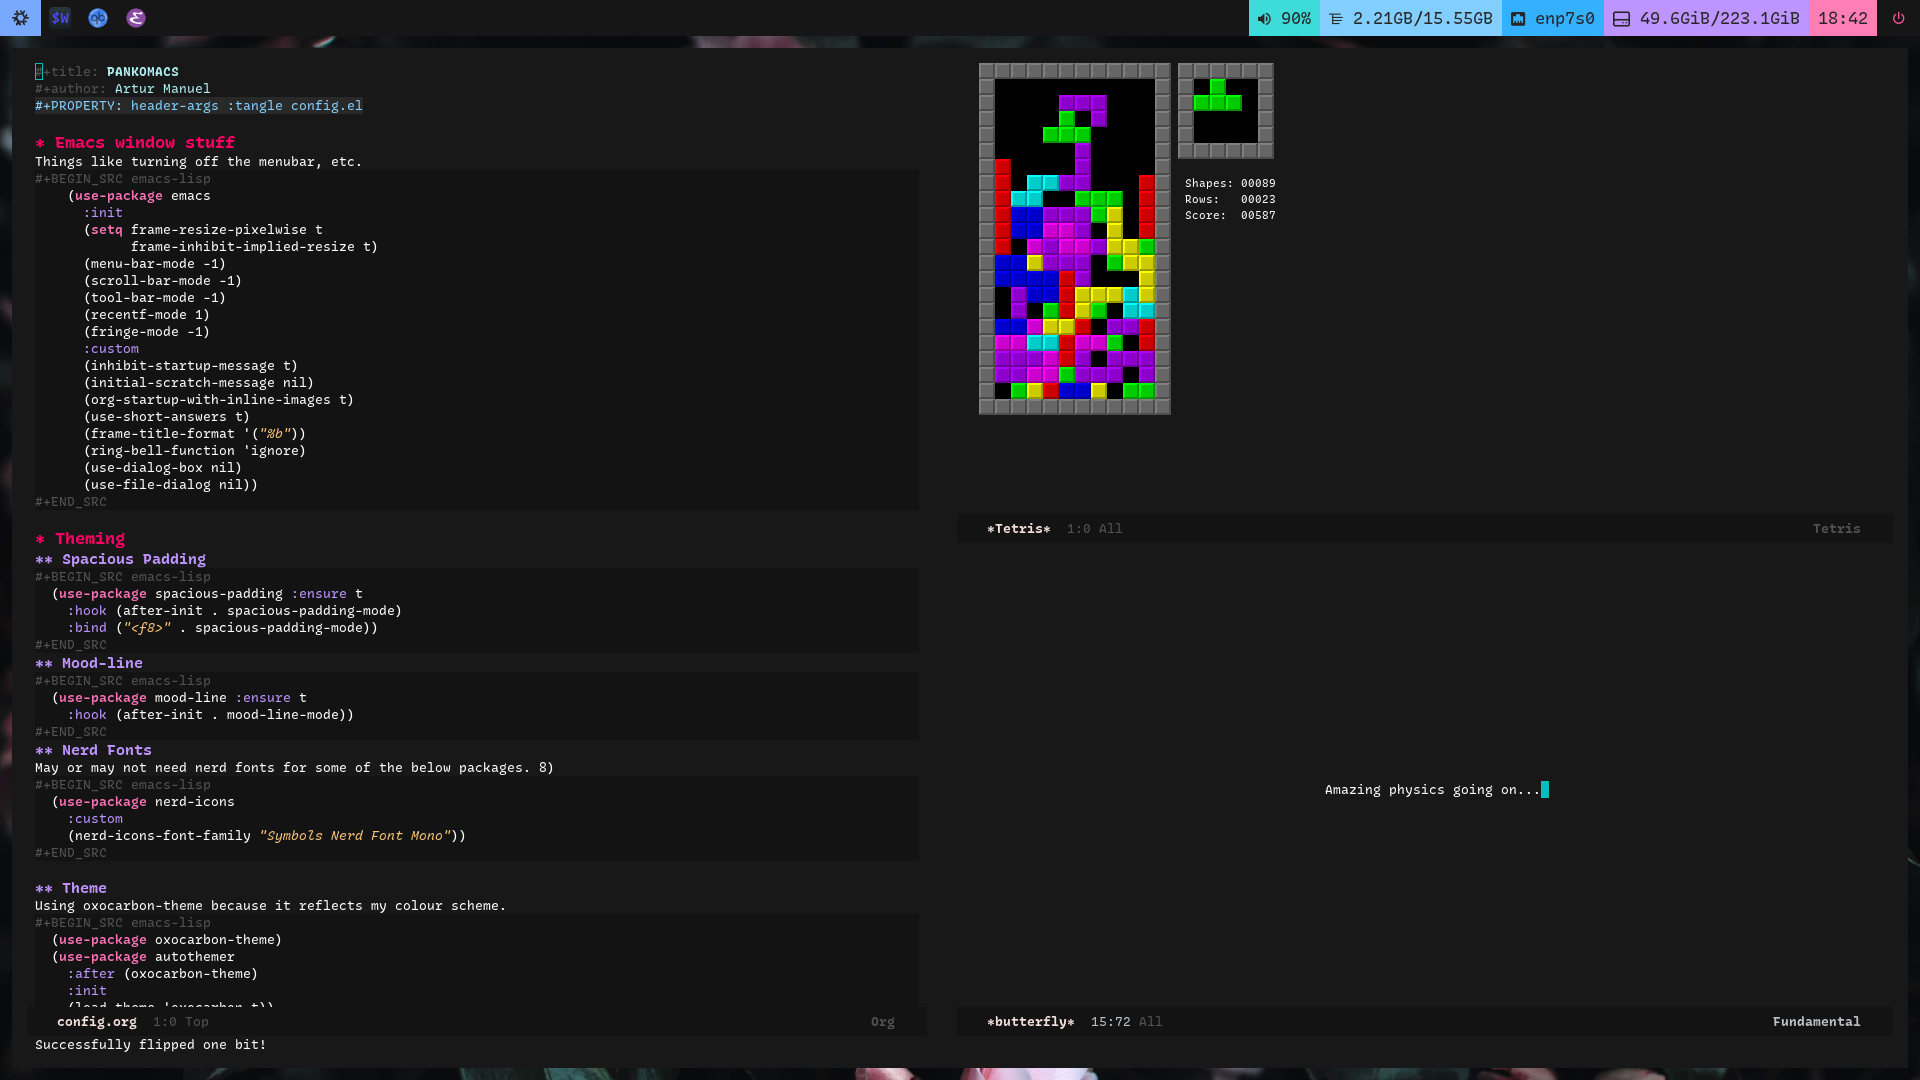1920x1080 pixels.
Task: Place cursor on '#+title: PANKOMACS' line
Action: (x=107, y=72)
